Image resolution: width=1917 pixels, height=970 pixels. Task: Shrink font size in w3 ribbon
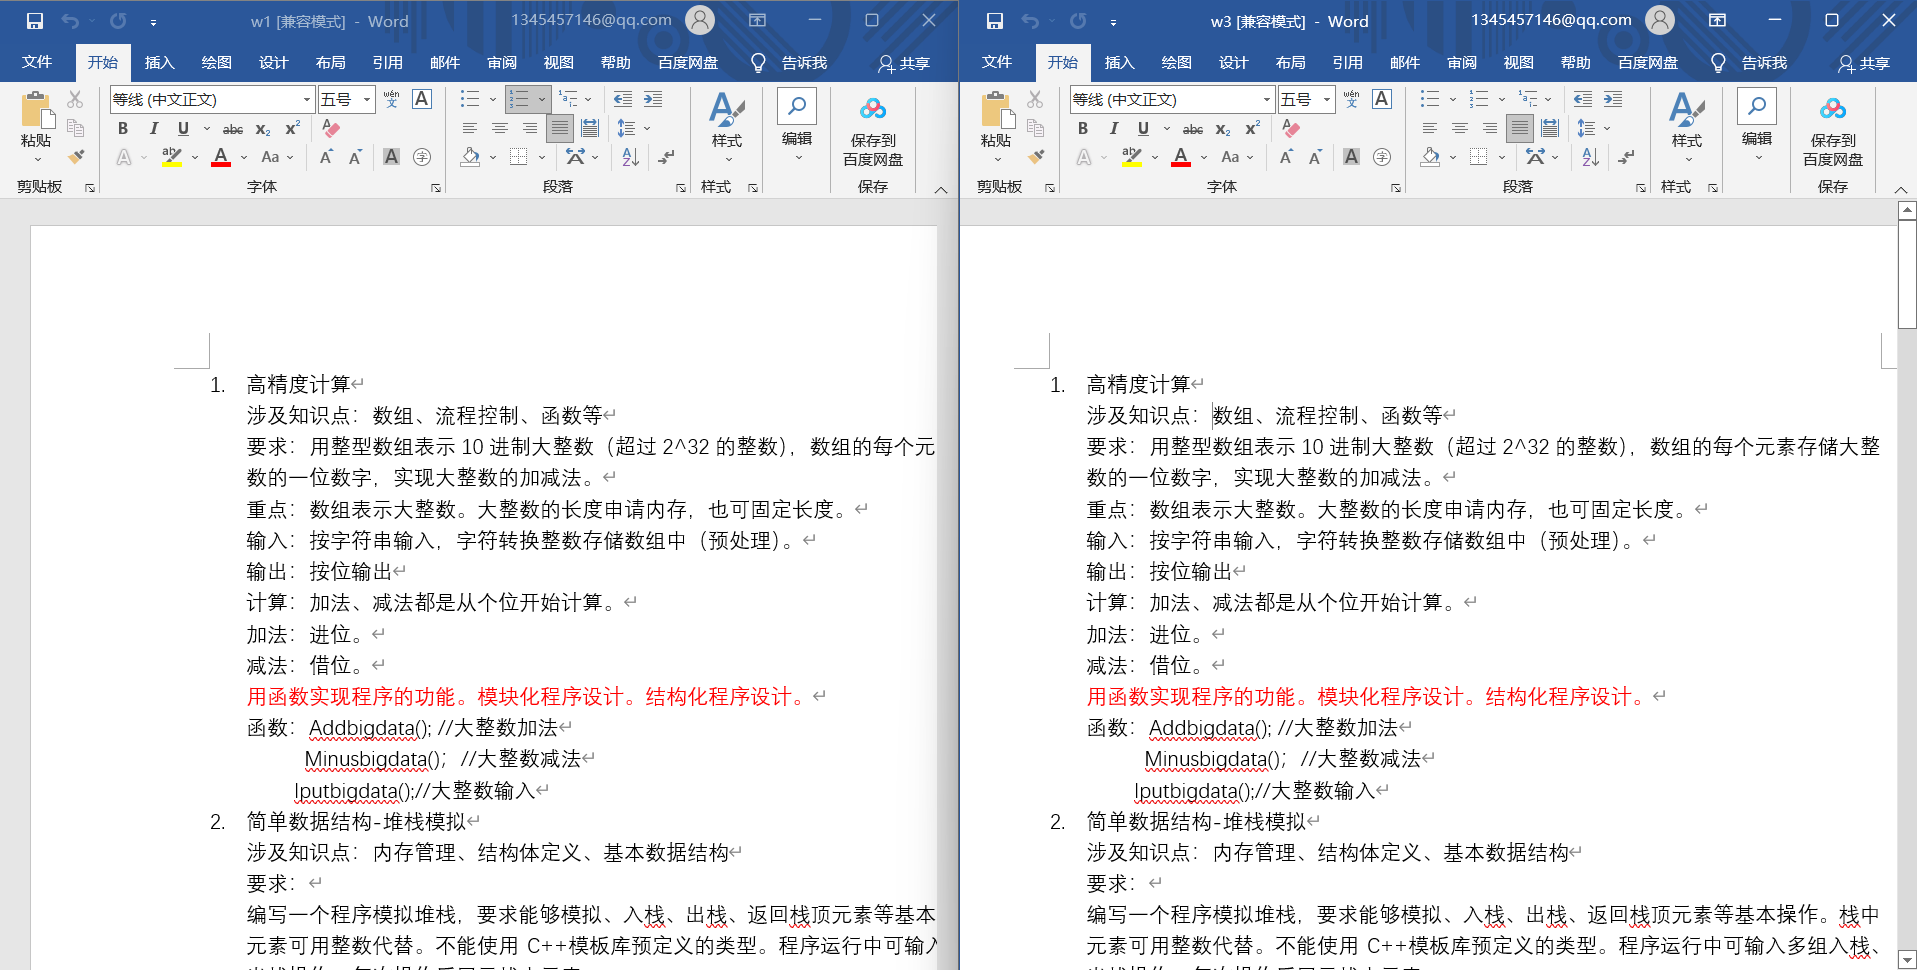pos(1315,157)
